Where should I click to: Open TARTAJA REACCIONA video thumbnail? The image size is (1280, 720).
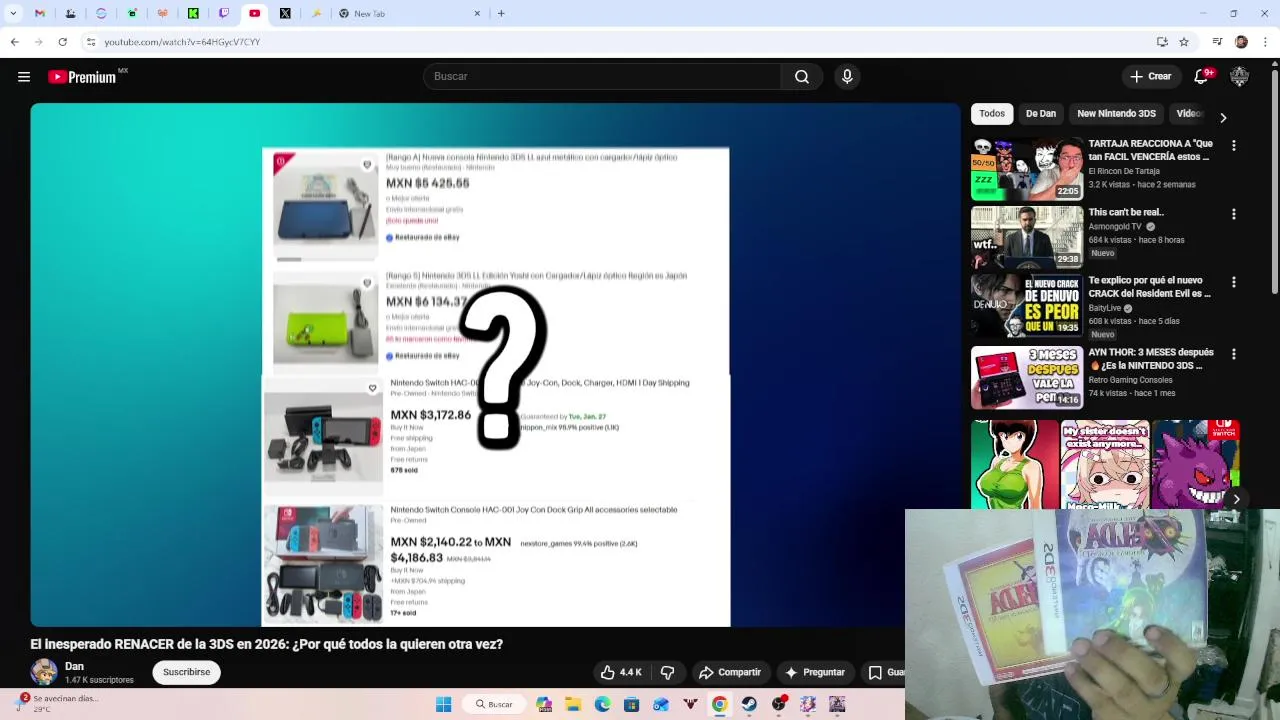1027,169
